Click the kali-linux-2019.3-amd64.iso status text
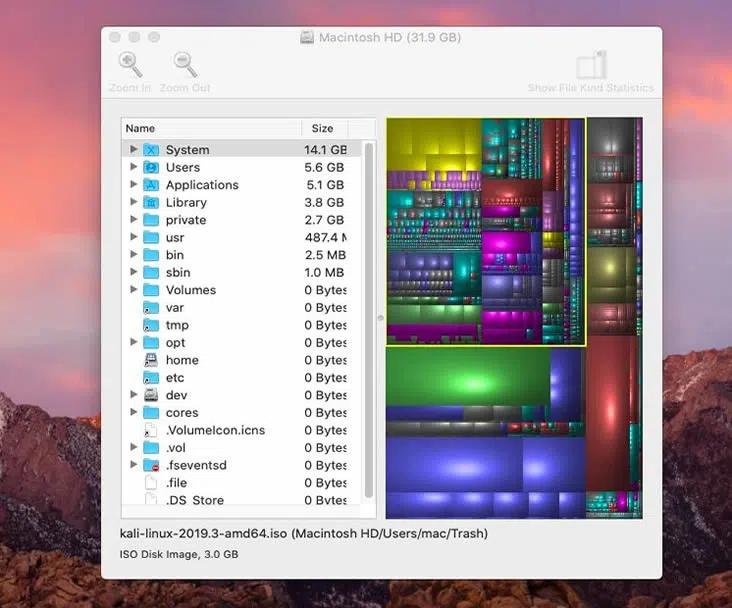The image size is (732, 608). [x=303, y=533]
